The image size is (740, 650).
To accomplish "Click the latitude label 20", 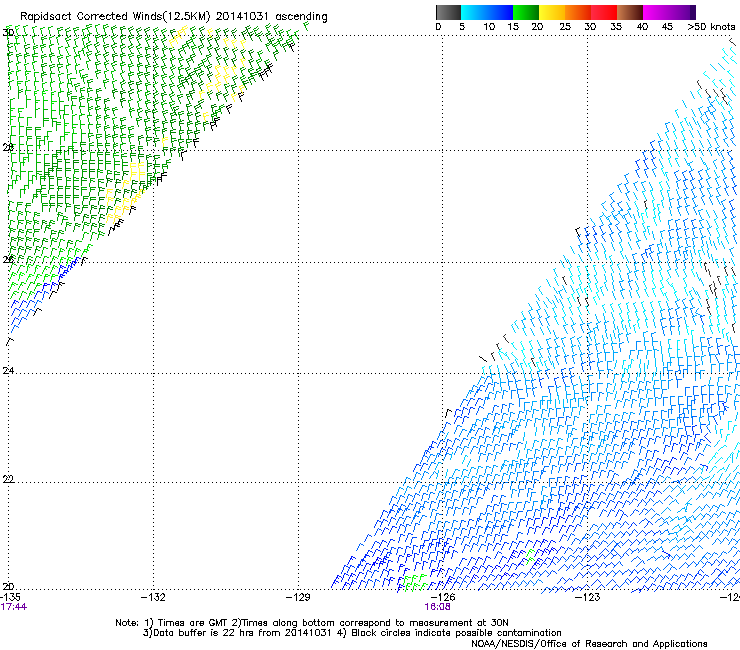I will (x=8, y=586).
